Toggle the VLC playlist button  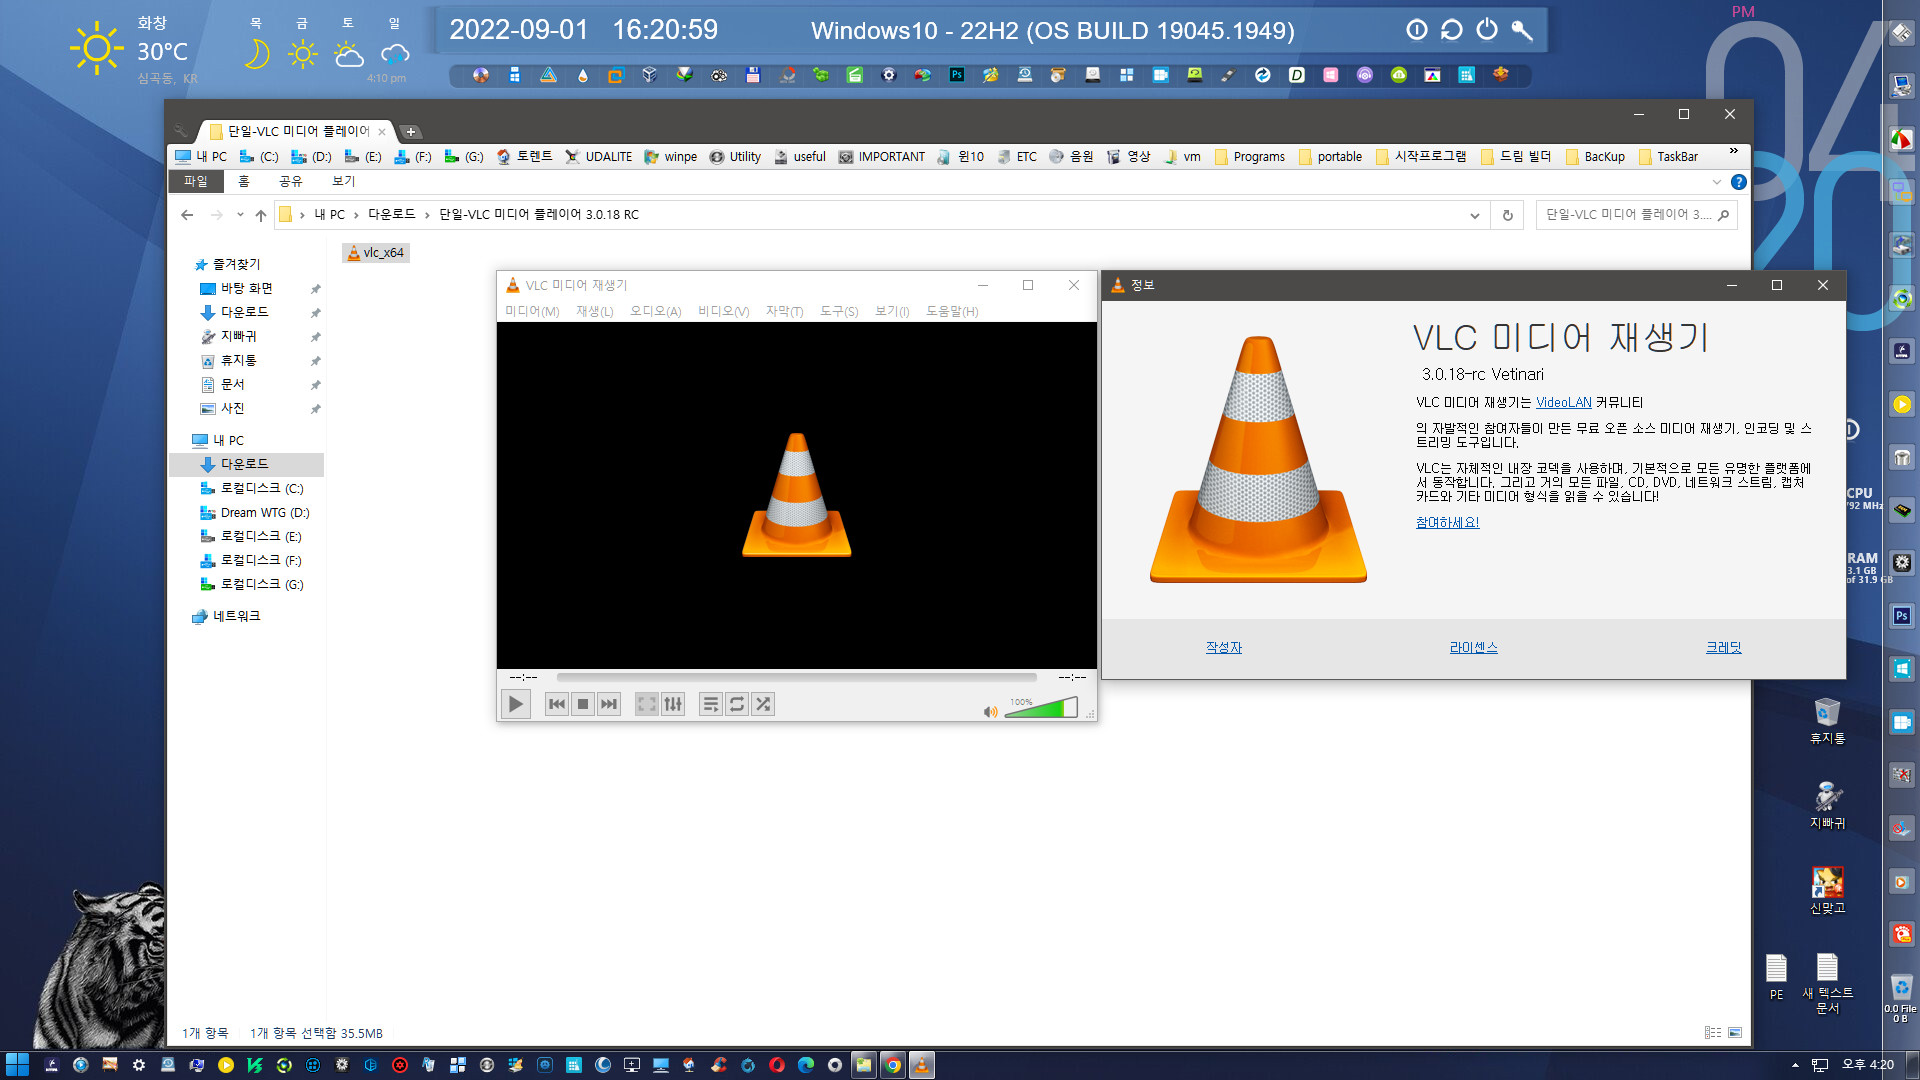(711, 704)
